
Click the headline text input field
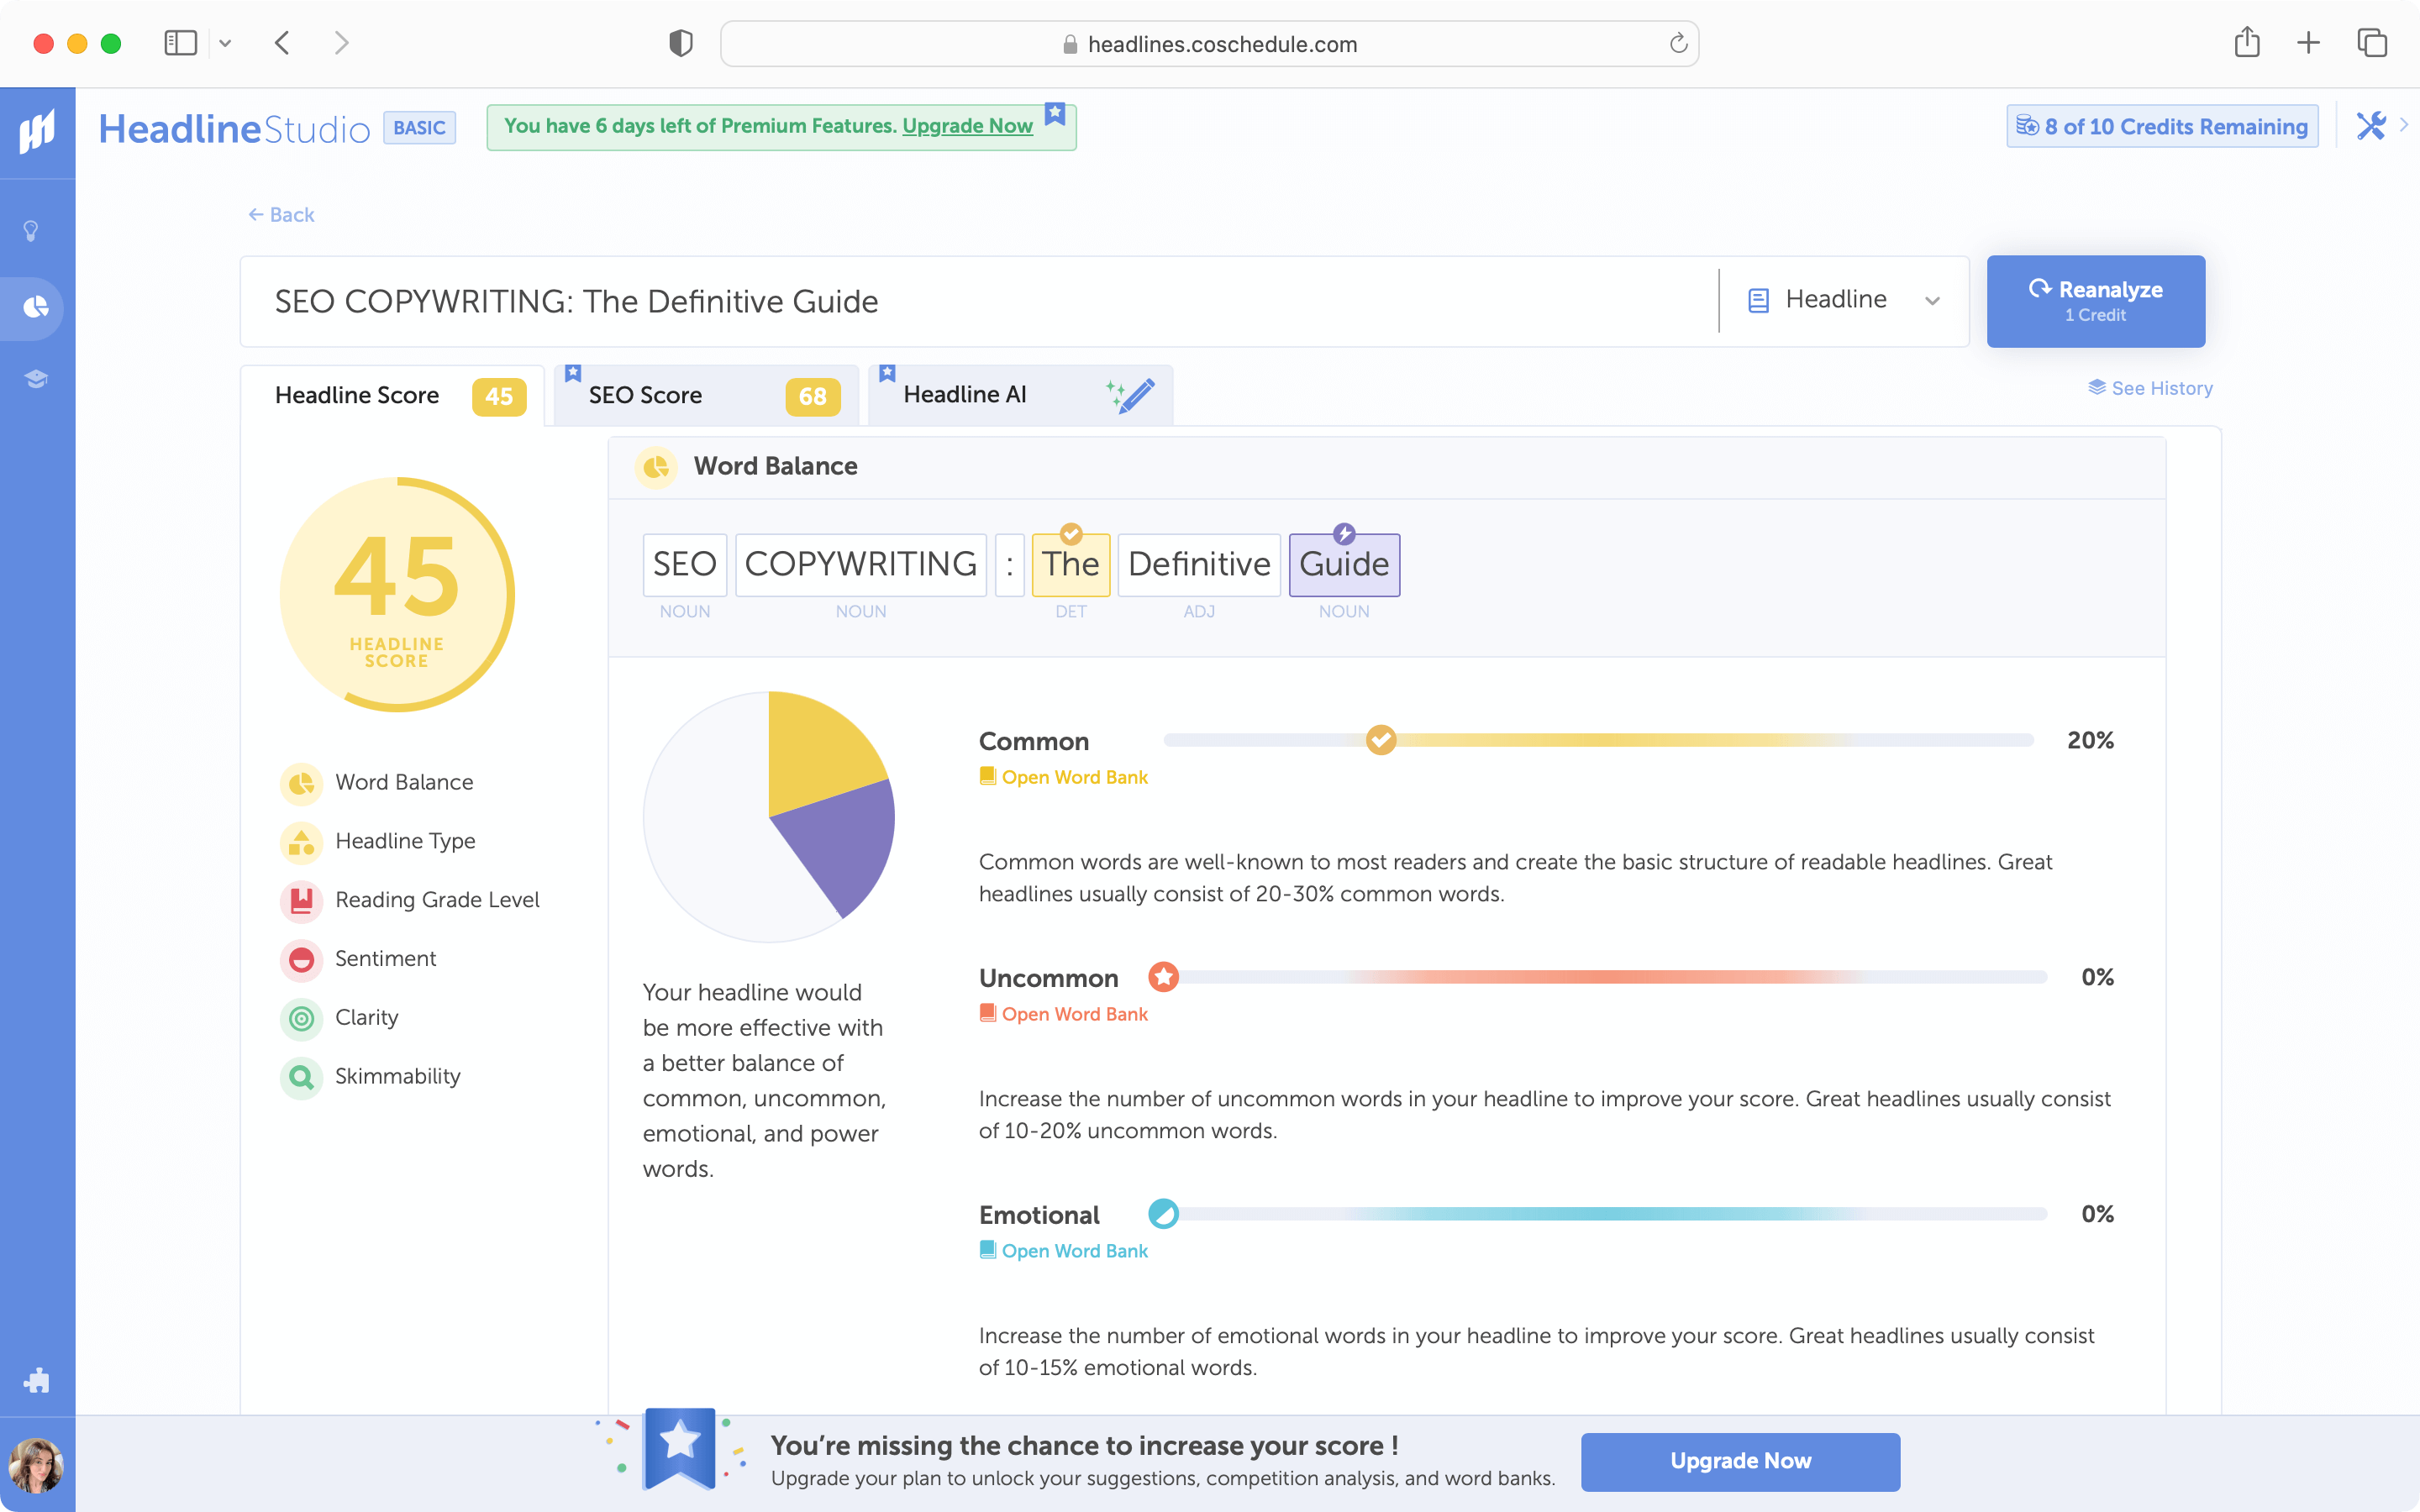click(980, 301)
